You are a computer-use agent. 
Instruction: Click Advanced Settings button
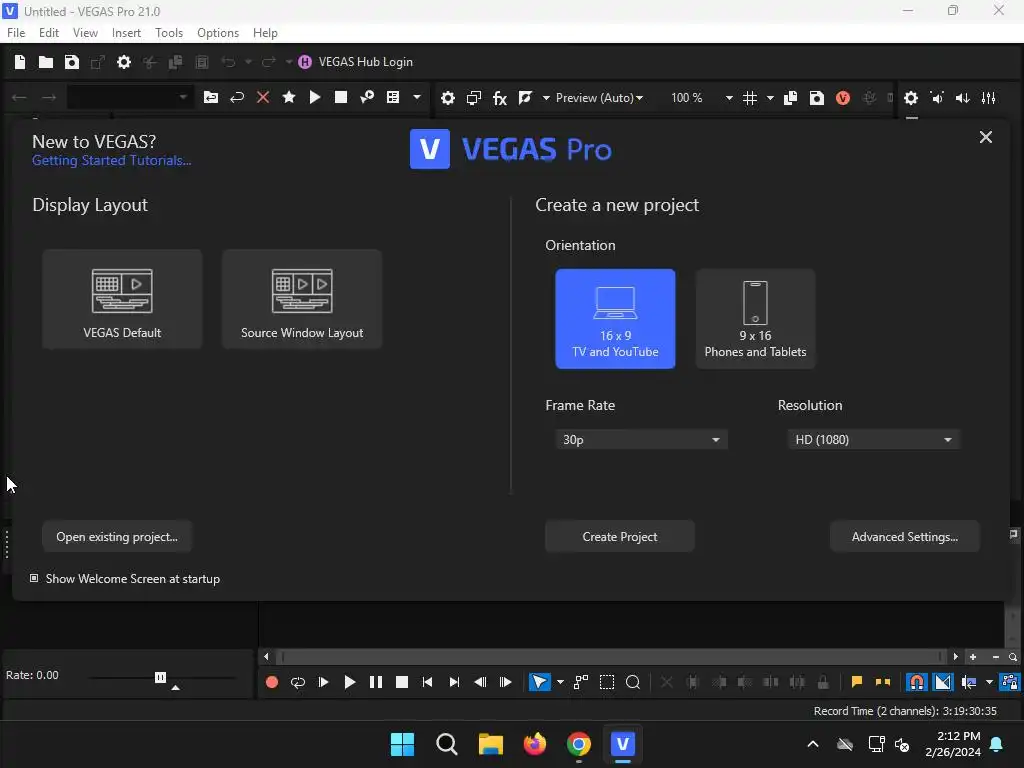click(x=904, y=537)
